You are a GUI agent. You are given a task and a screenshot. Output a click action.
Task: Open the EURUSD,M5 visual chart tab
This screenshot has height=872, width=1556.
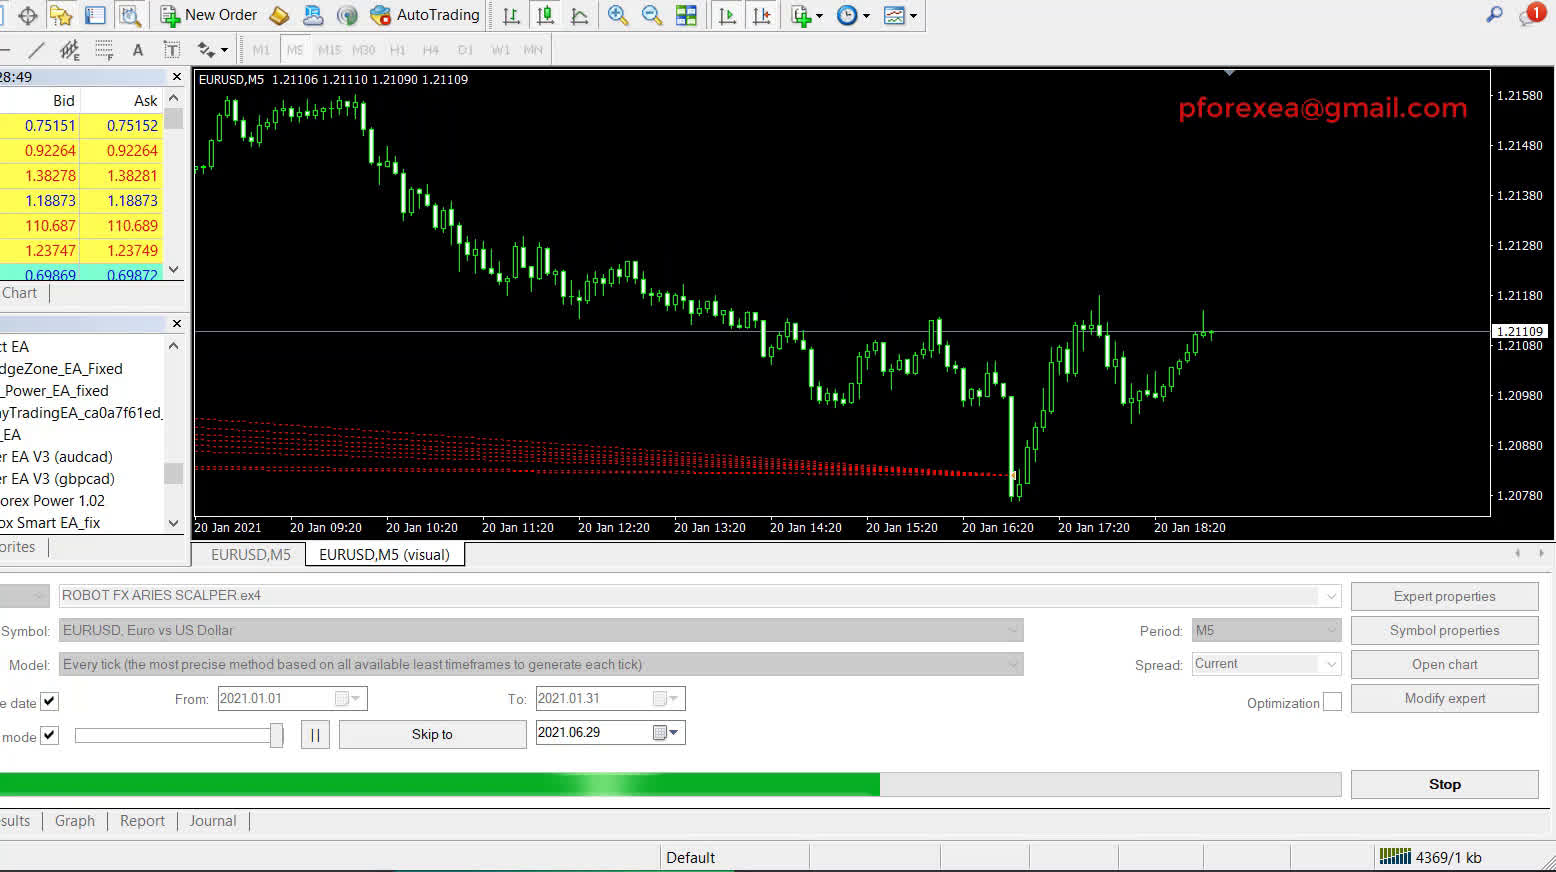coord(385,554)
